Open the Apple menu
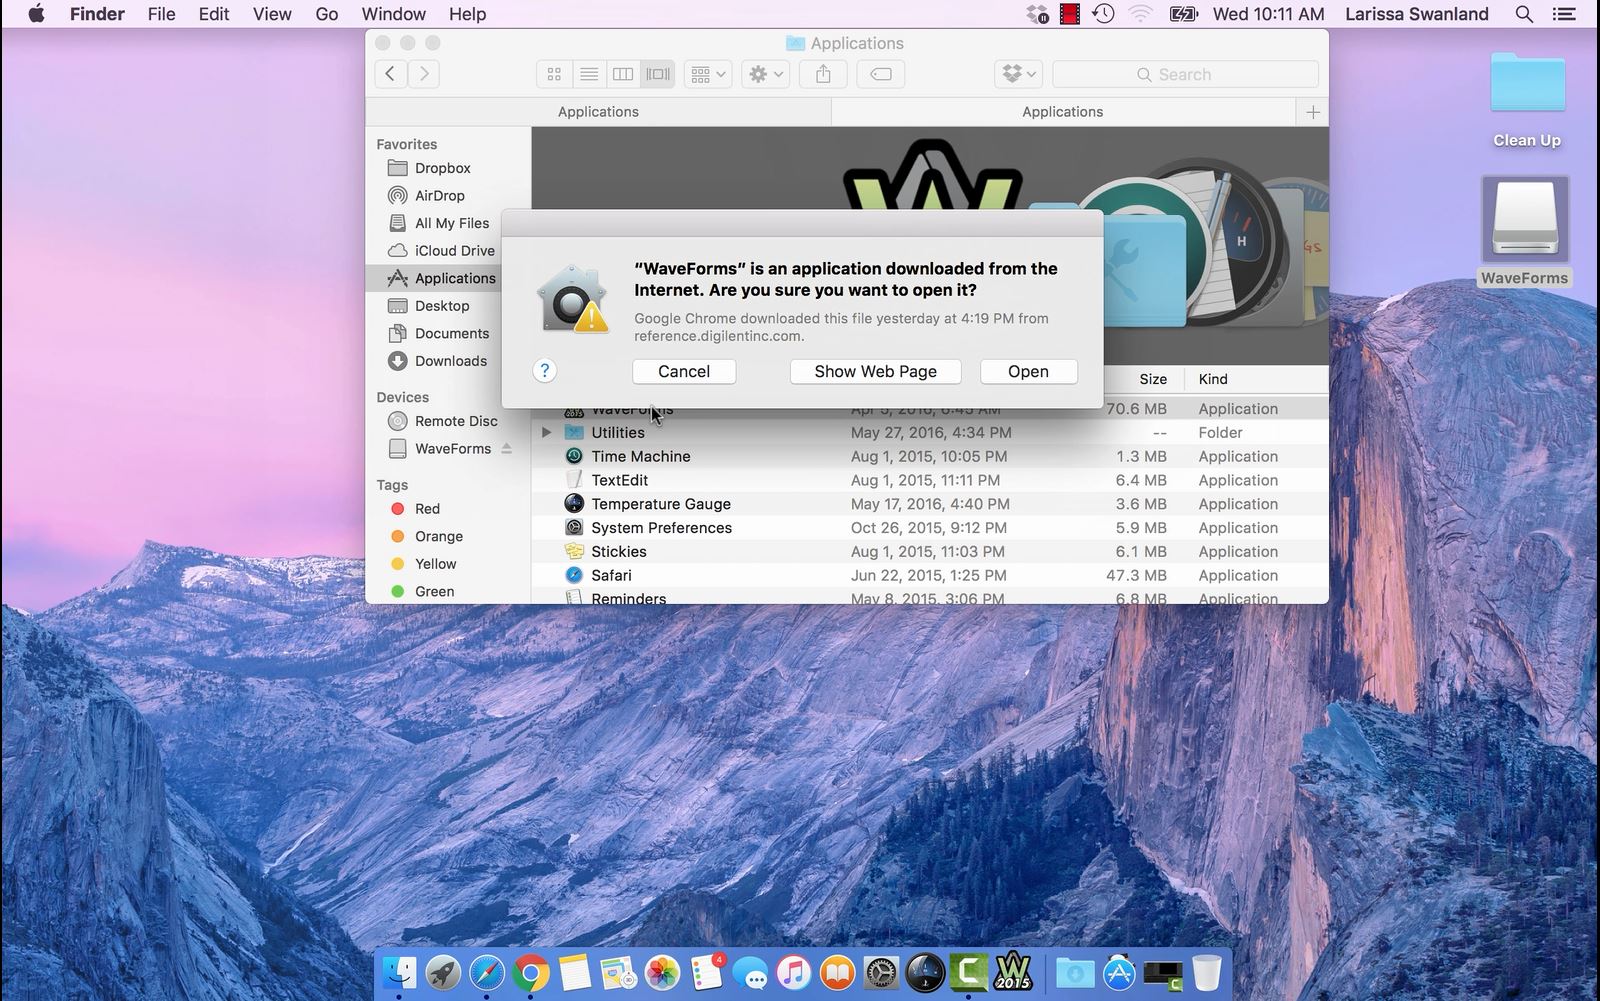1600x1001 pixels. pos(36,14)
